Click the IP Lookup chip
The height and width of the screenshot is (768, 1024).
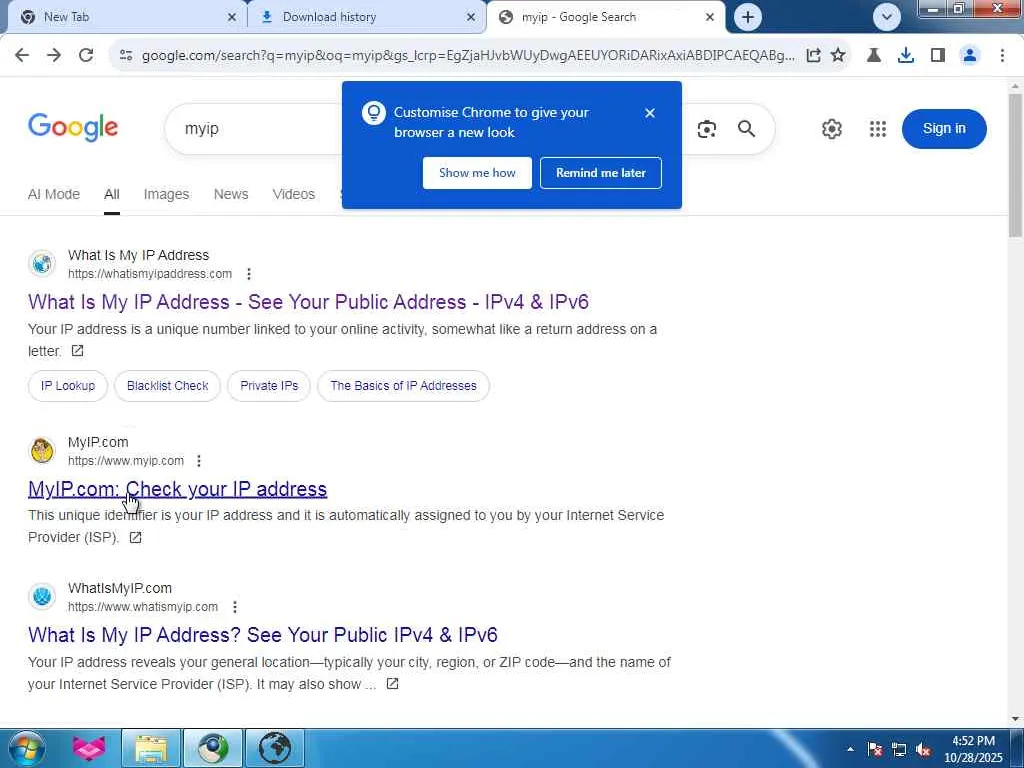68,386
